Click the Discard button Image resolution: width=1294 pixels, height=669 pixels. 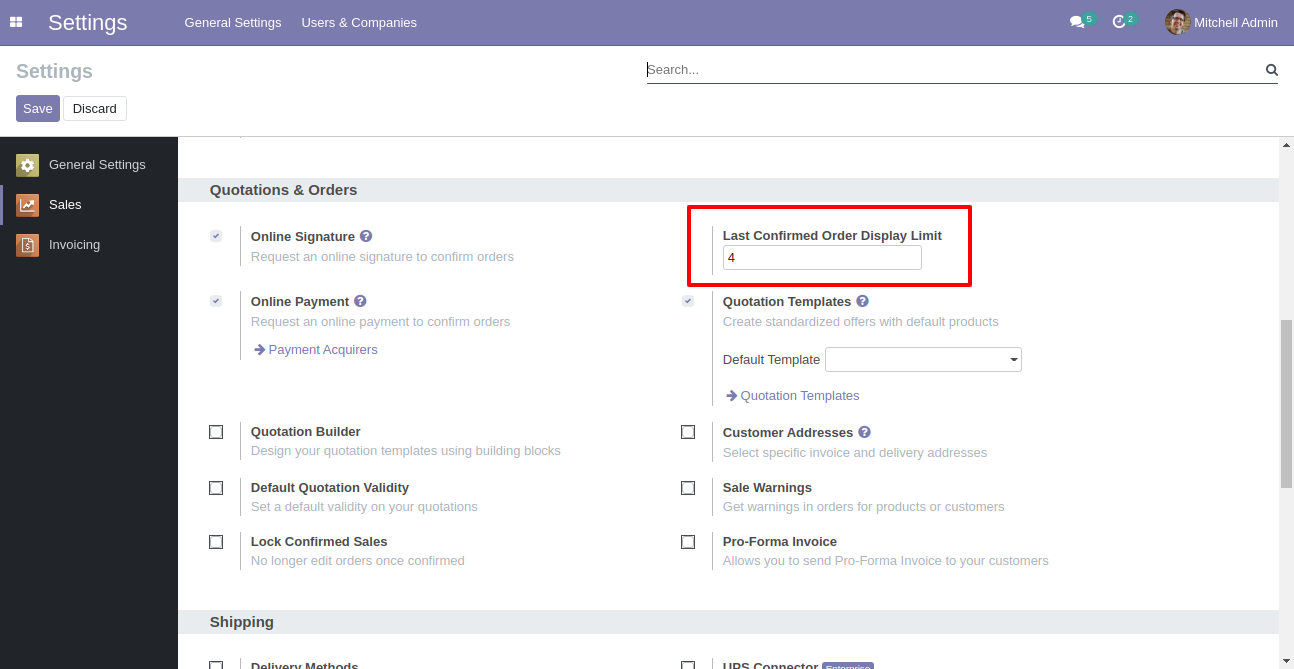click(95, 108)
